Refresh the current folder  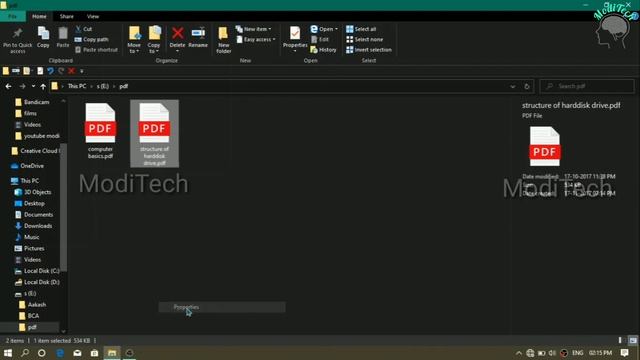(527, 87)
